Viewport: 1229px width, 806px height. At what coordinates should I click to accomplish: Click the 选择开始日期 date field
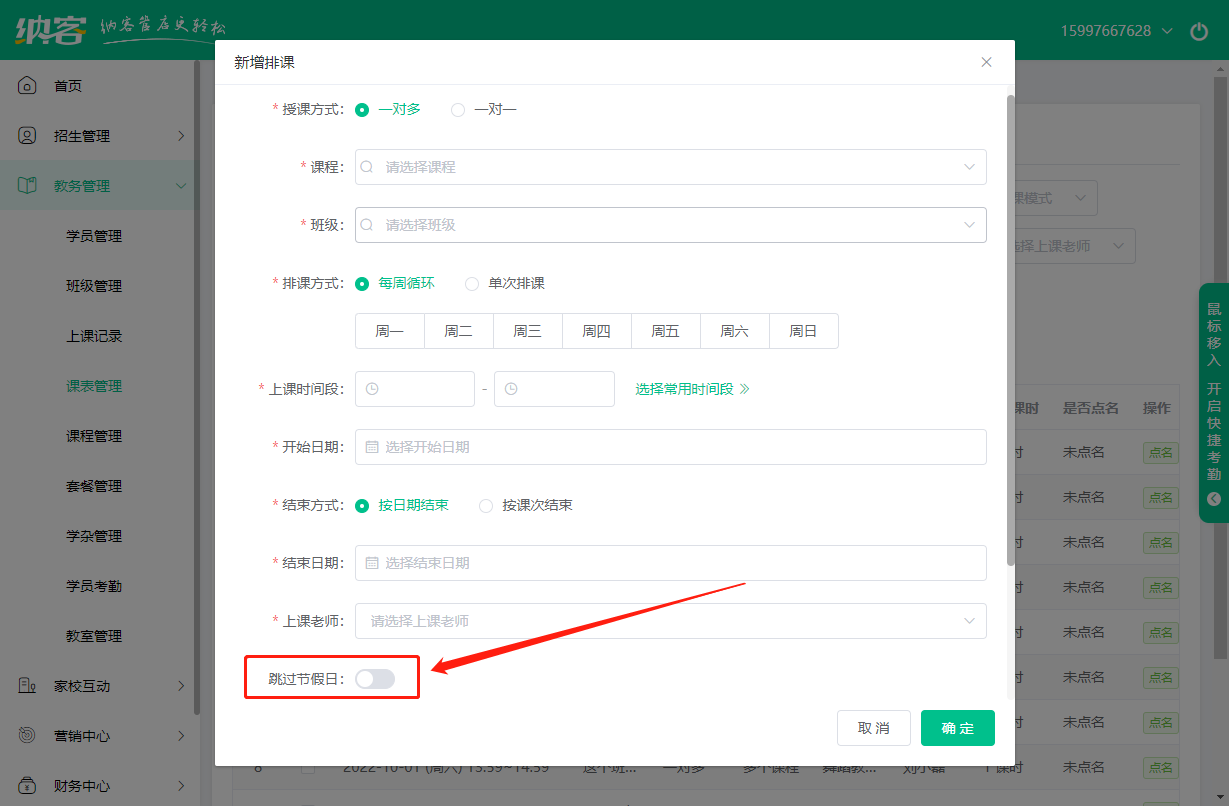(670, 447)
